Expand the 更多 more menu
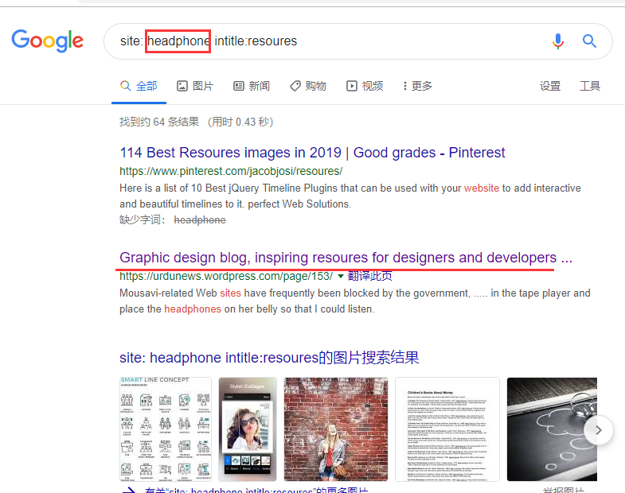 pyautogui.click(x=415, y=86)
